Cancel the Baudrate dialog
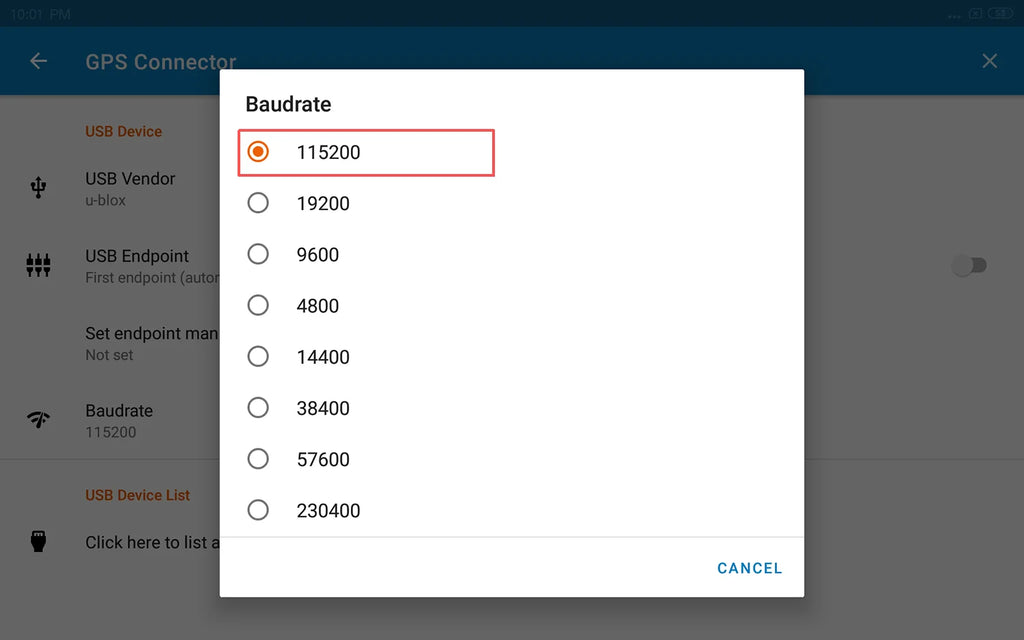 point(749,568)
